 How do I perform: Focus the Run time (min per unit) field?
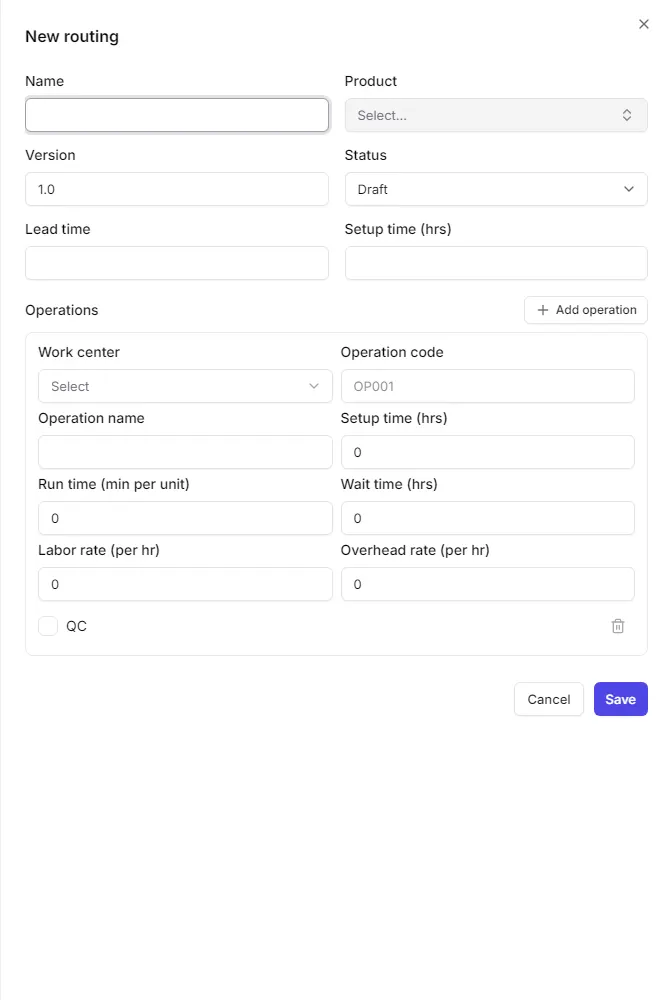185,518
